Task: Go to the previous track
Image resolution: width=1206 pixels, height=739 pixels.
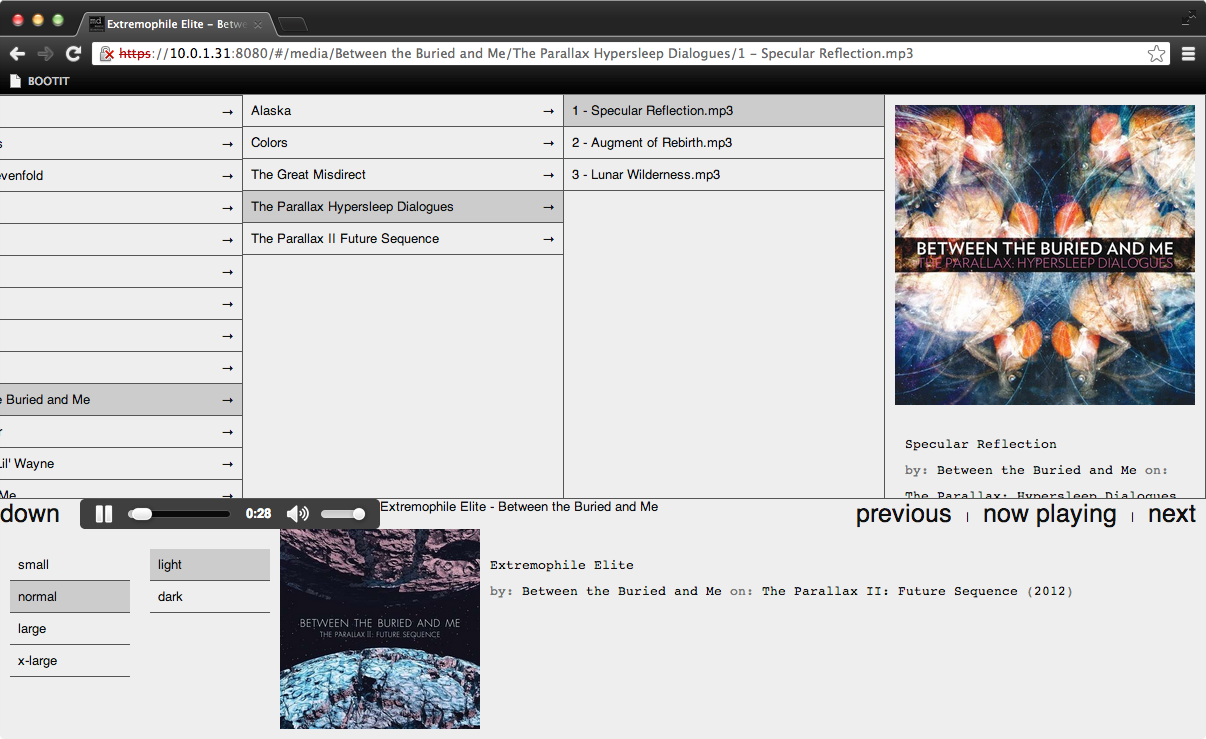Action: (903, 514)
